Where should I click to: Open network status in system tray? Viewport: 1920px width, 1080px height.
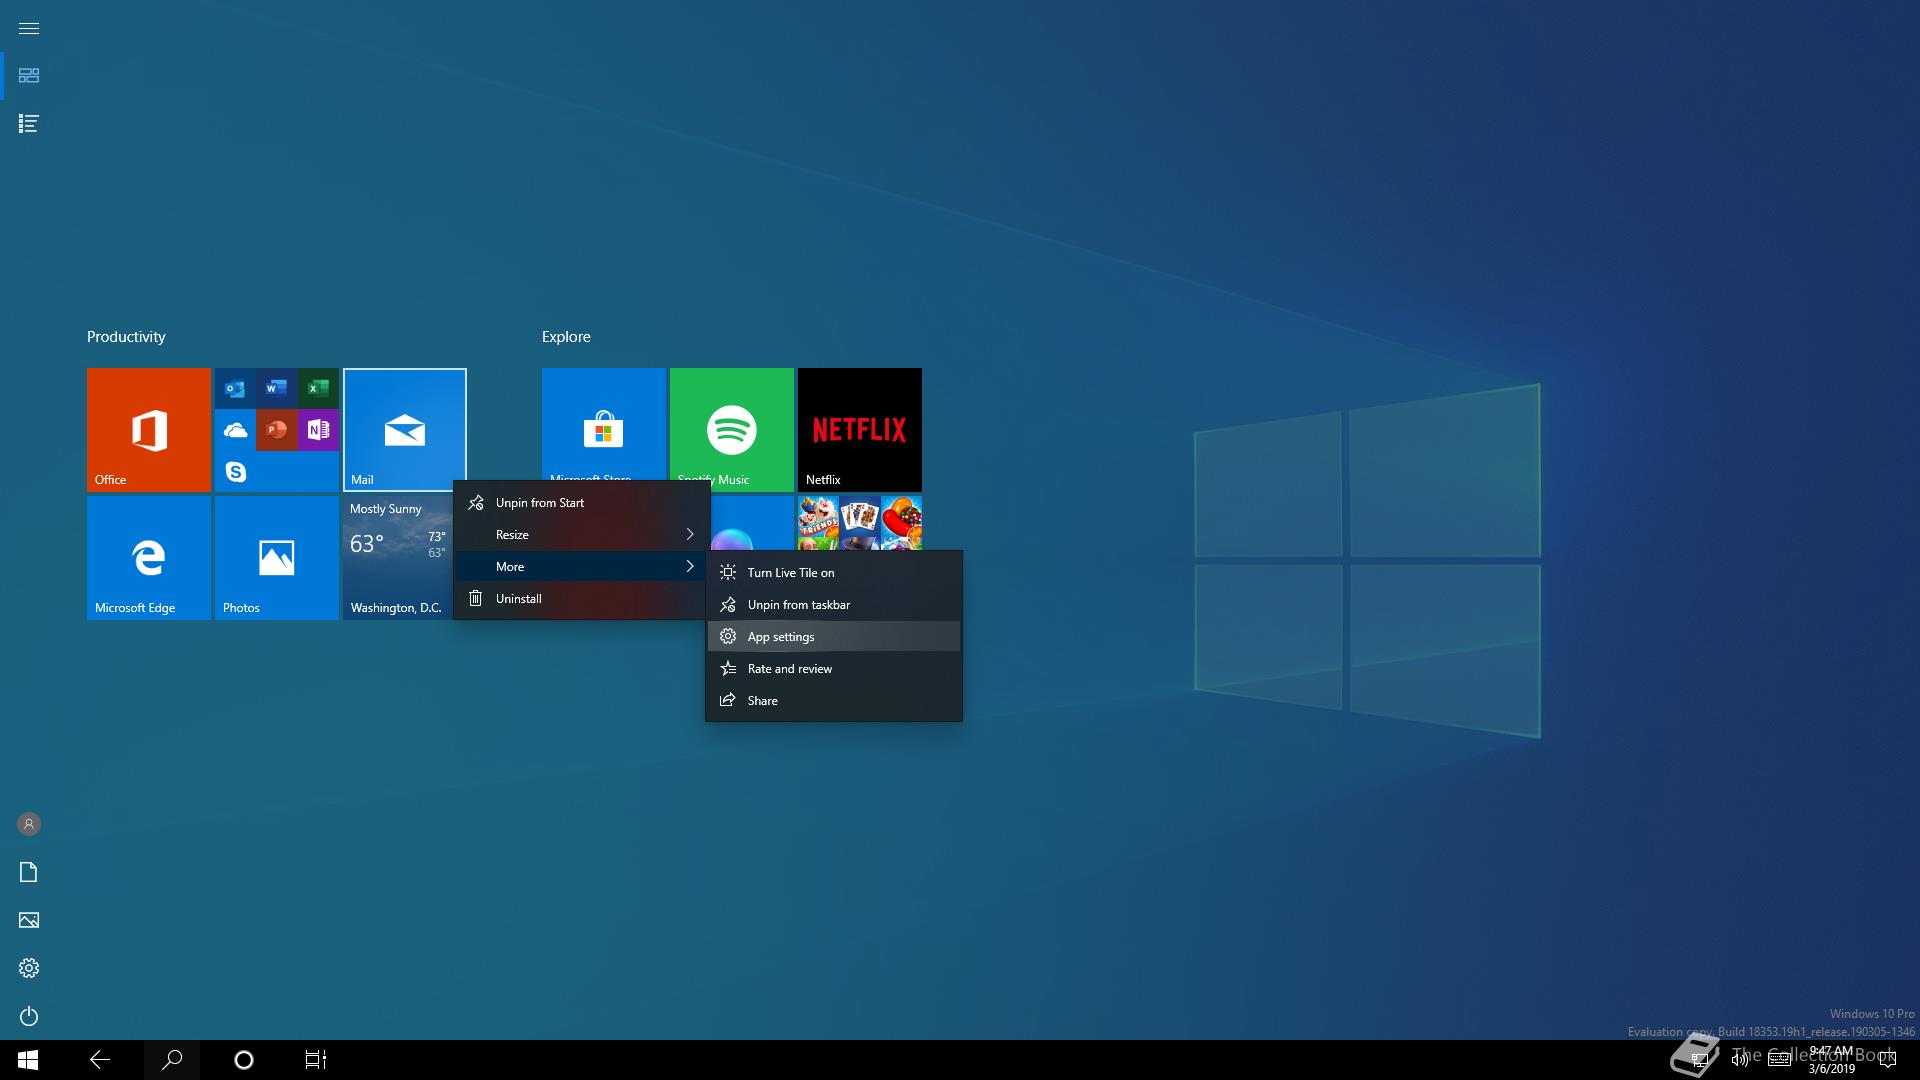(1699, 1060)
